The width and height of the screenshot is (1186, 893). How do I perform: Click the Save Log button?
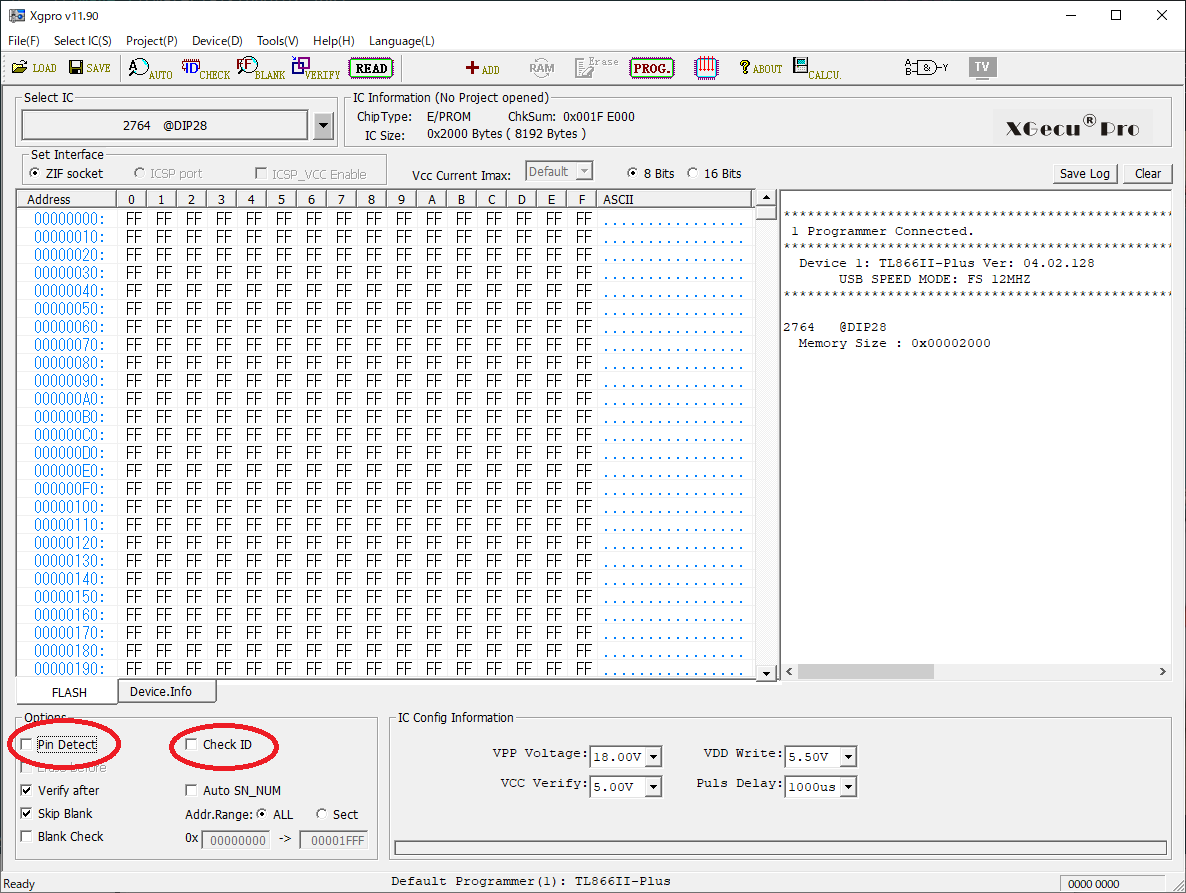(x=1084, y=173)
